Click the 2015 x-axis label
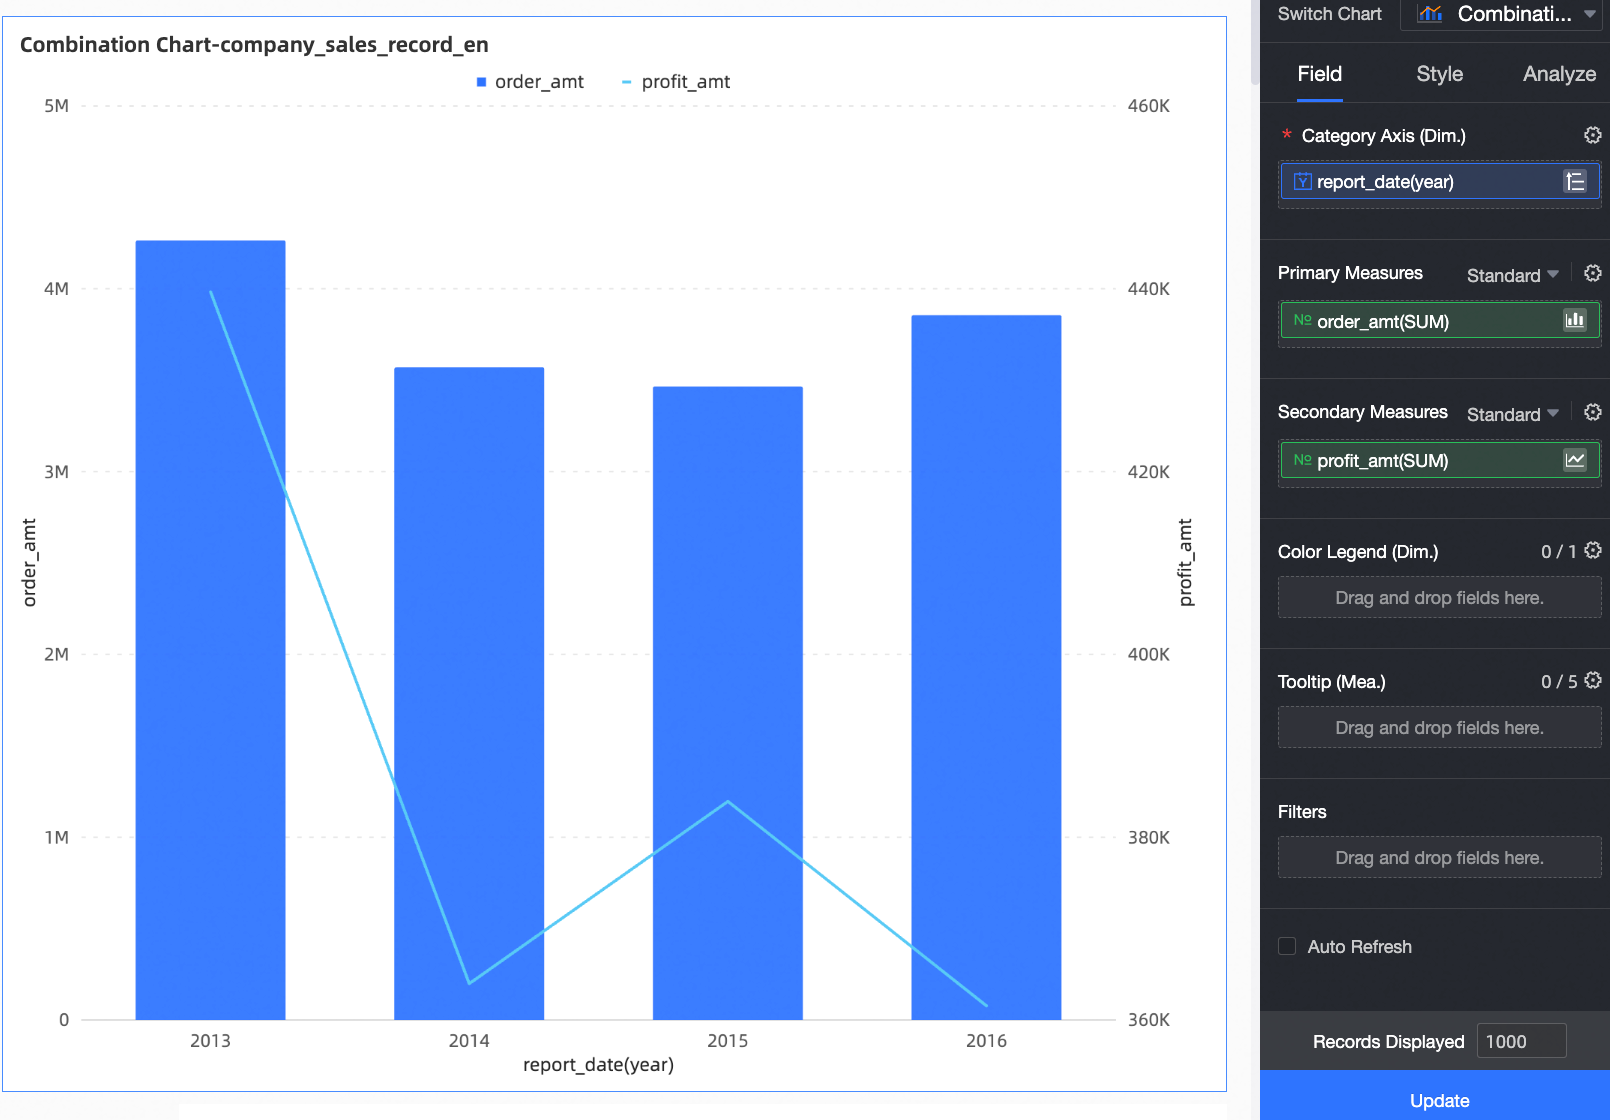This screenshot has width=1610, height=1120. 728,1041
